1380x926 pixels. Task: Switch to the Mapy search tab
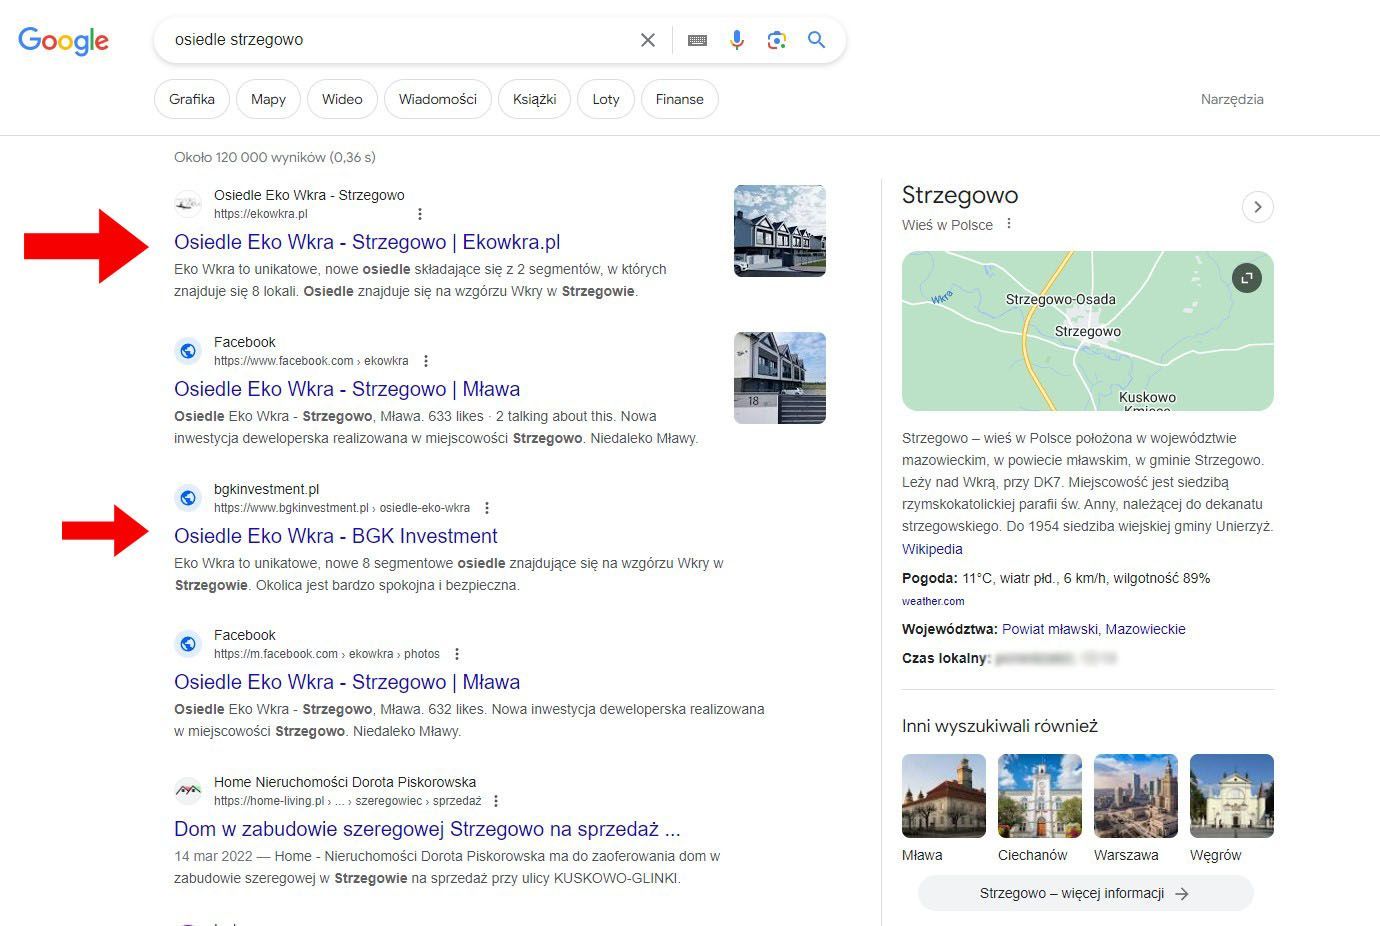pos(267,99)
